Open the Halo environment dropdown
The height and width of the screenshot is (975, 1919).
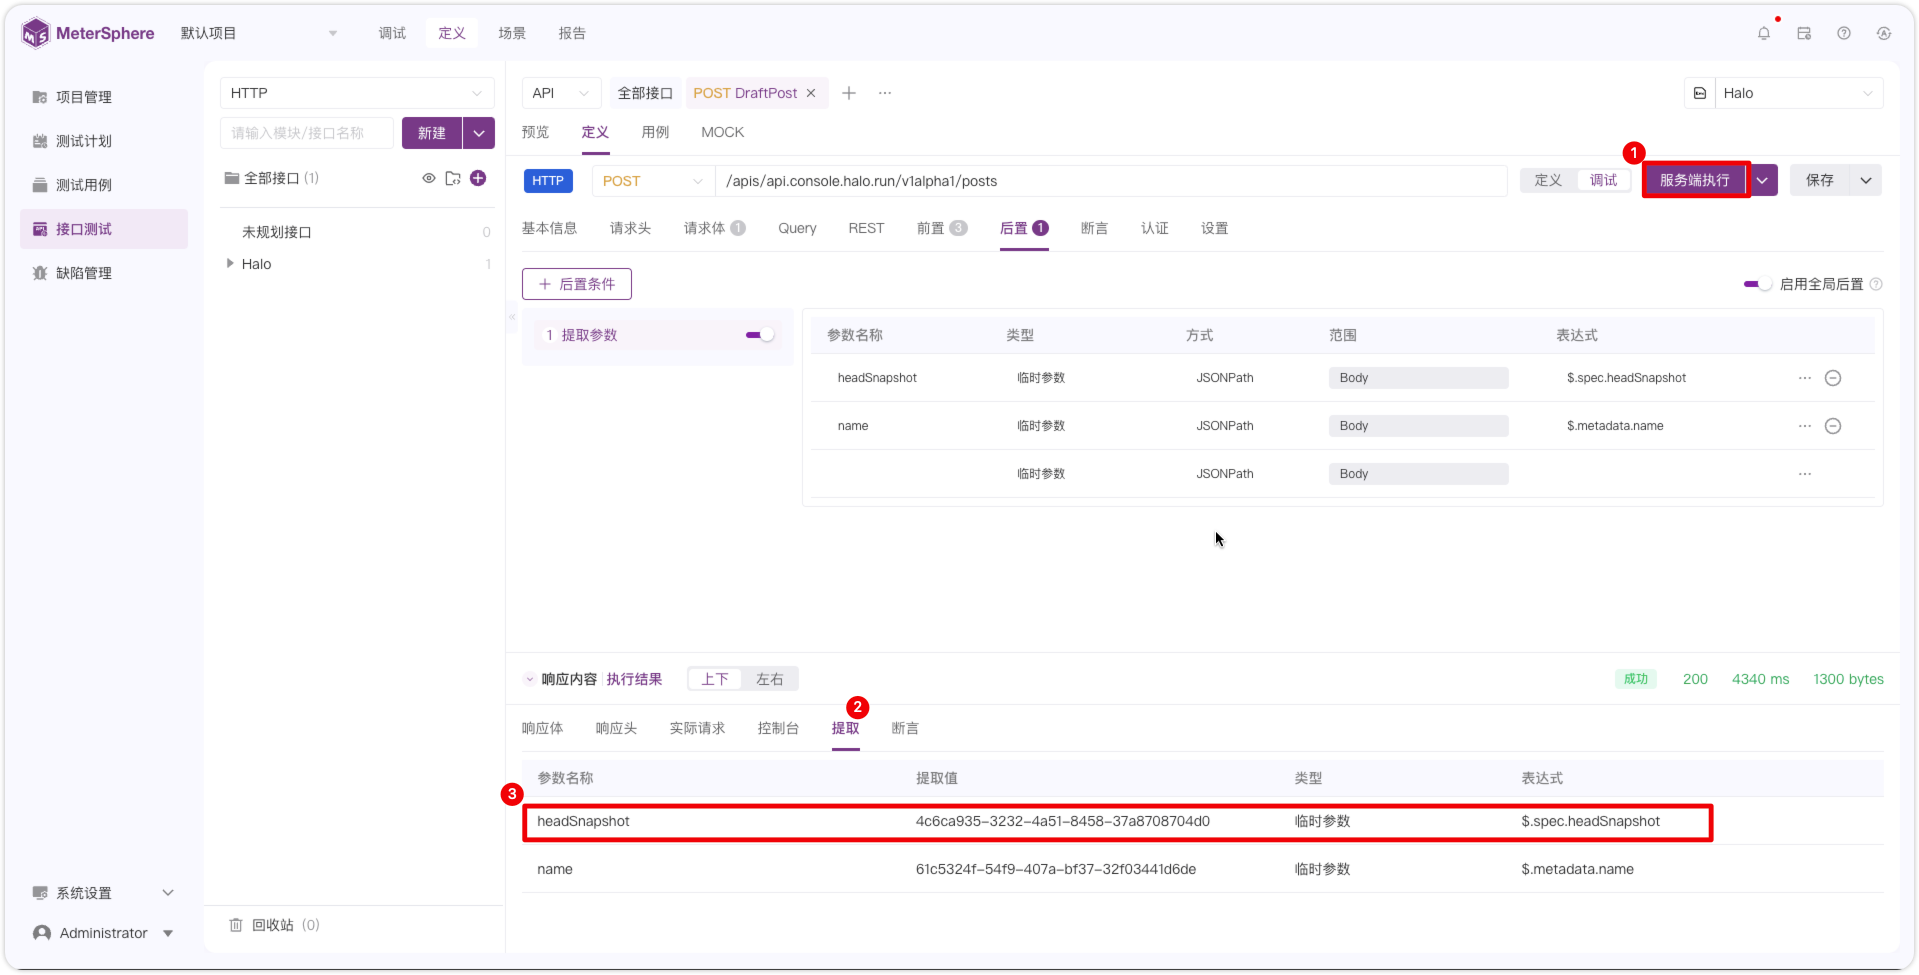point(1799,93)
